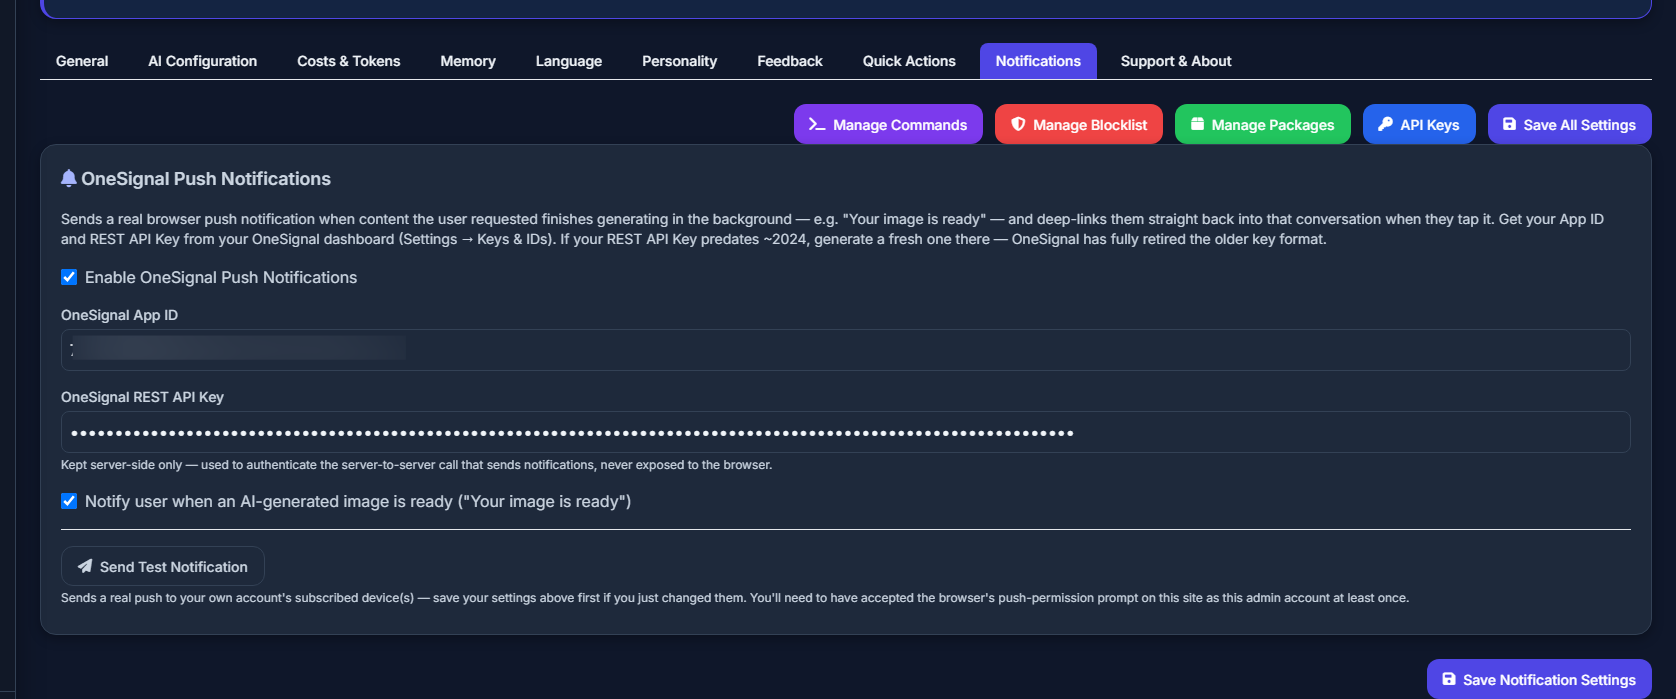Switch to the Feedback tab
The image size is (1676, 699).
(790, 61)
